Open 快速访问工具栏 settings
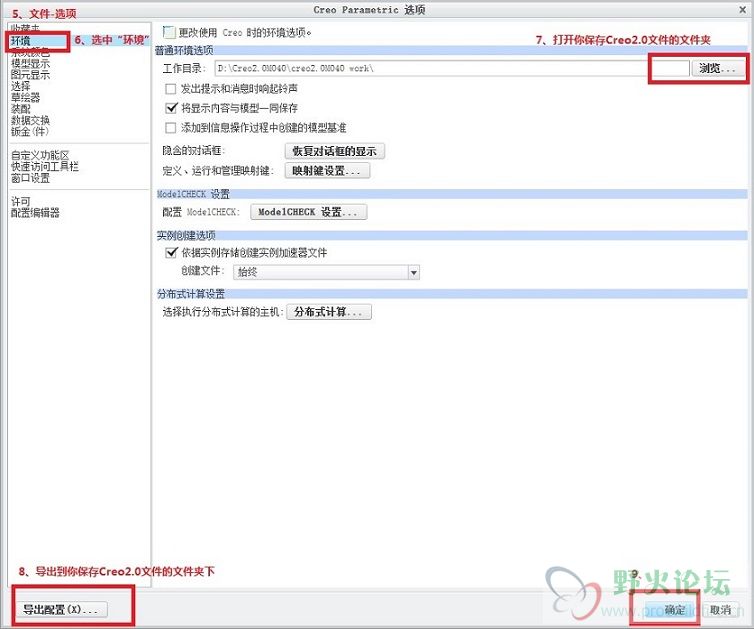Viewport: 754px width, 629px height. pyautogui.click(x=45, y=166)
